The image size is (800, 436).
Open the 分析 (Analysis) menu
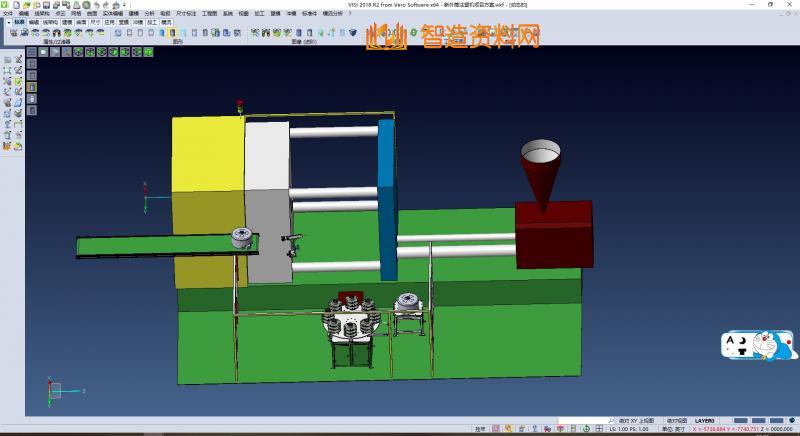149,13
